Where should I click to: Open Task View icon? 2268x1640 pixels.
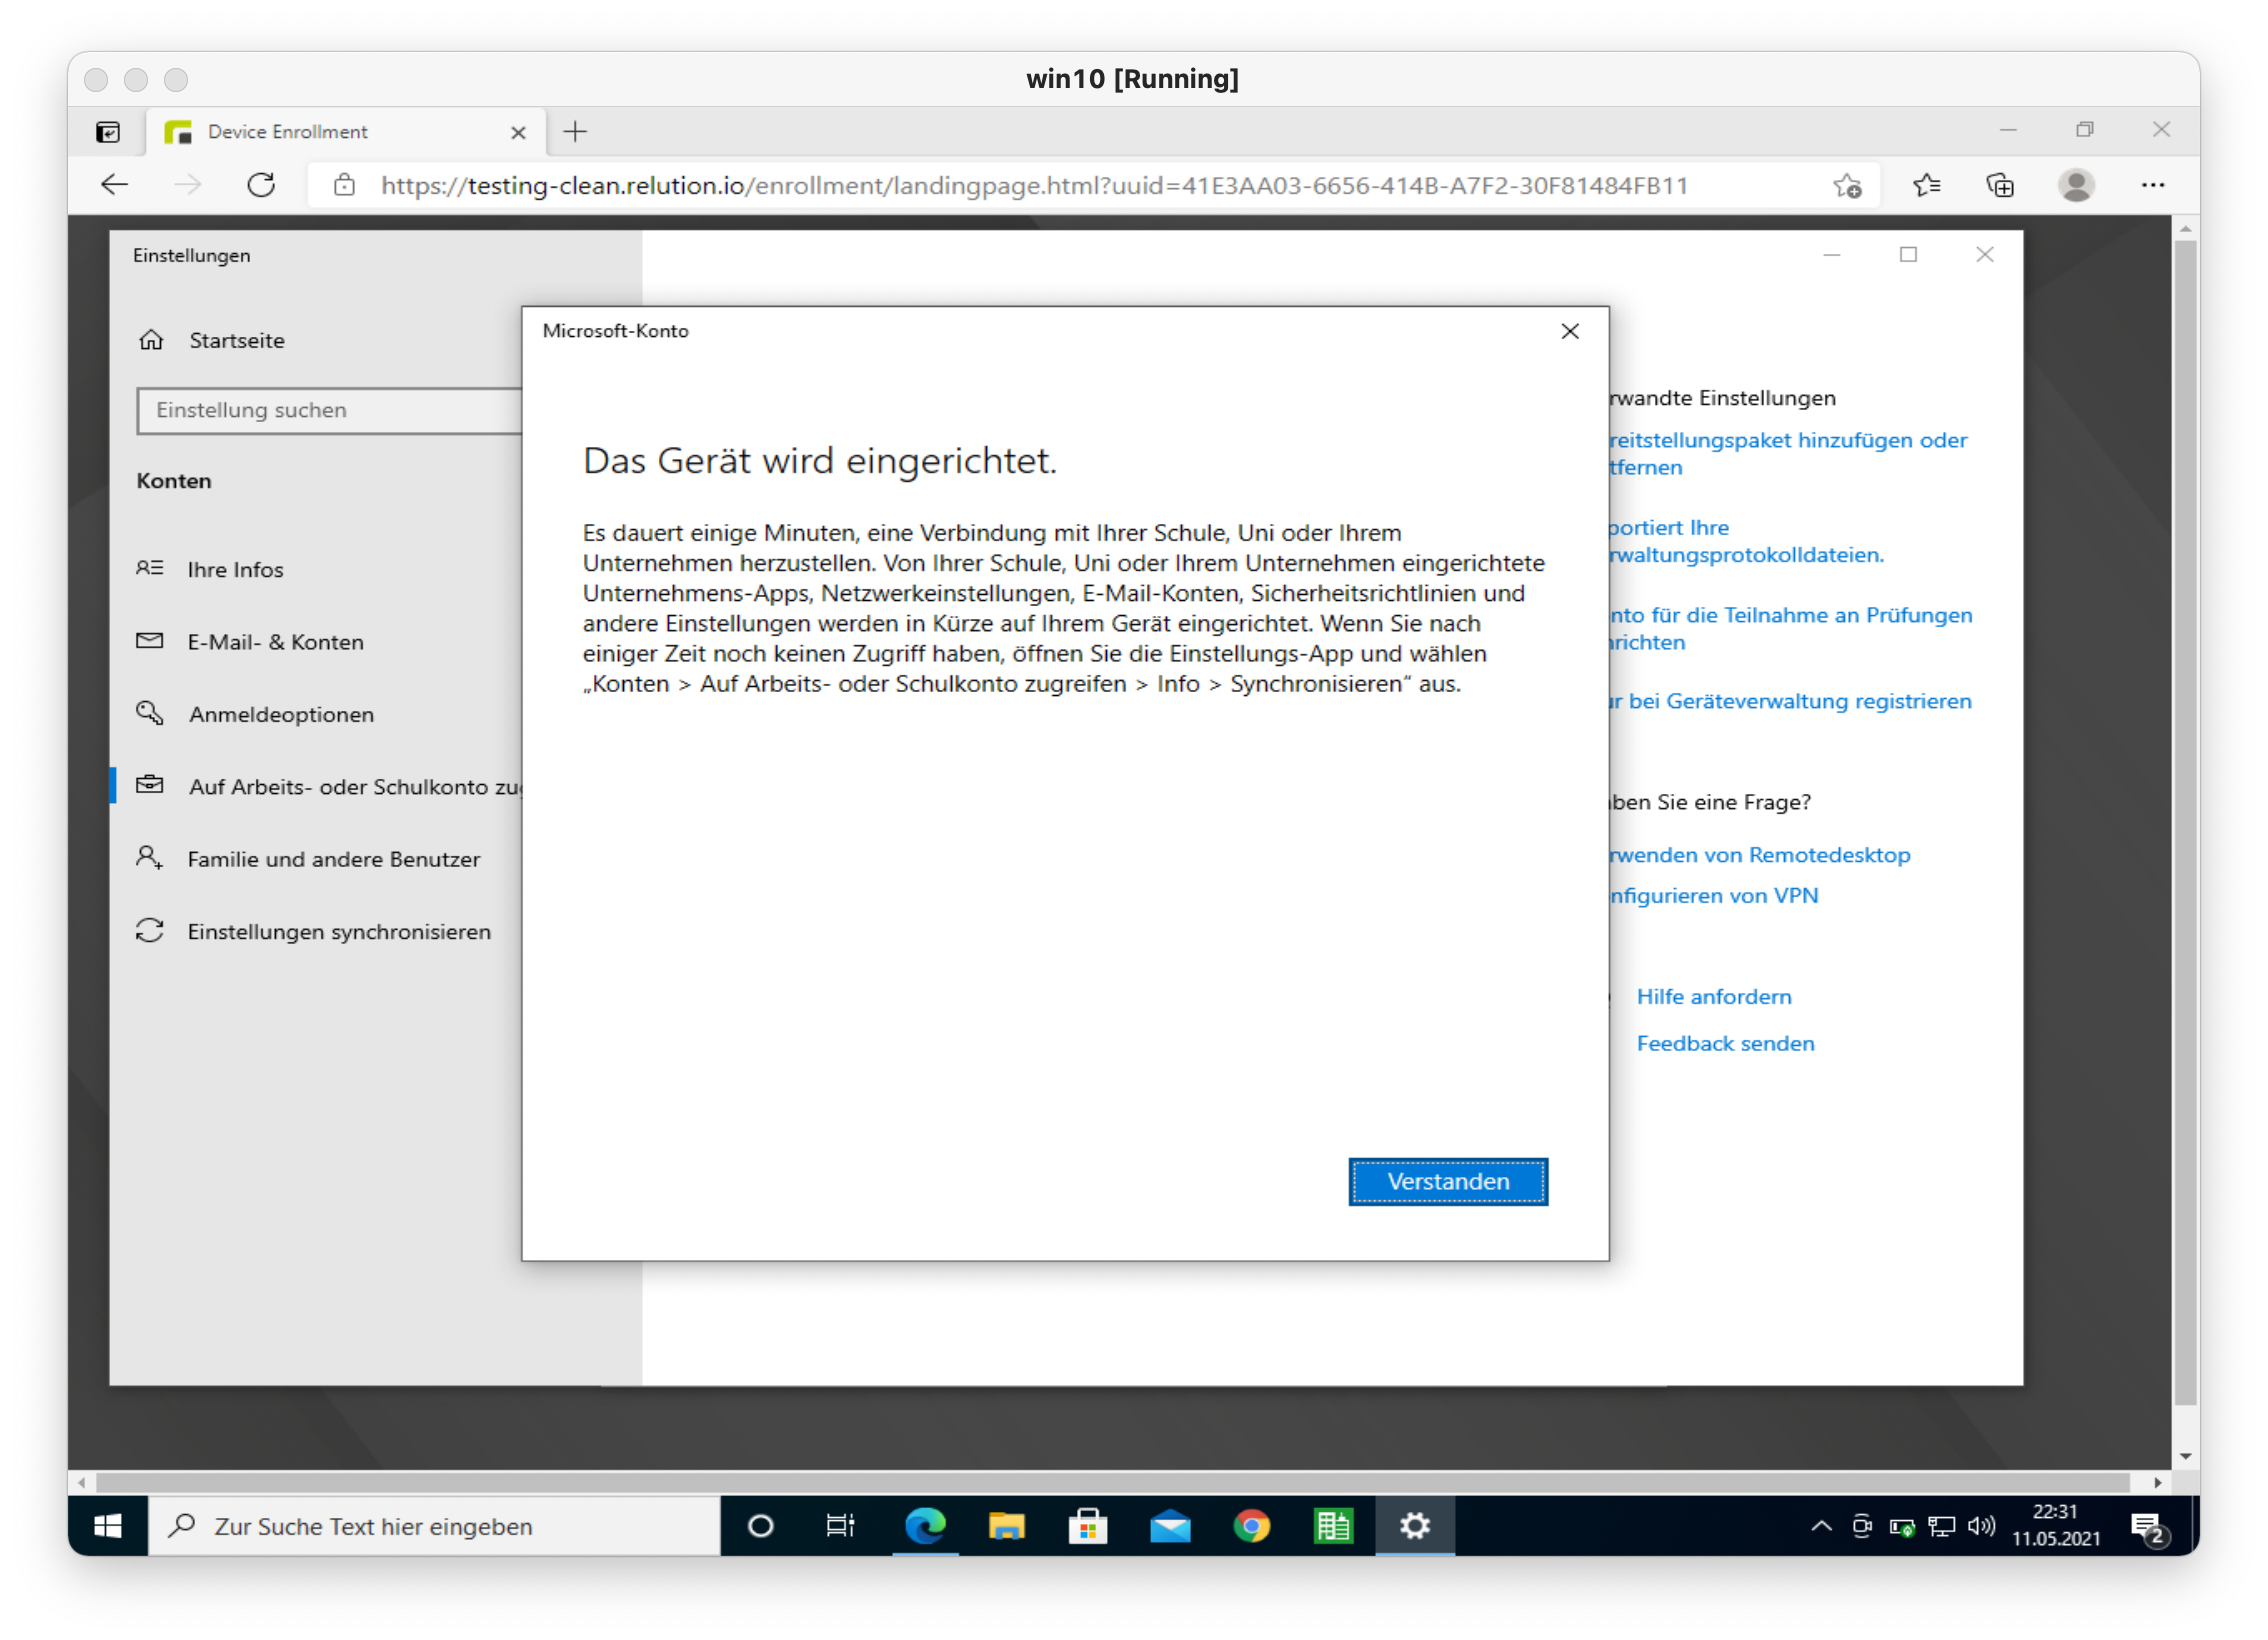click(840, 1526)
